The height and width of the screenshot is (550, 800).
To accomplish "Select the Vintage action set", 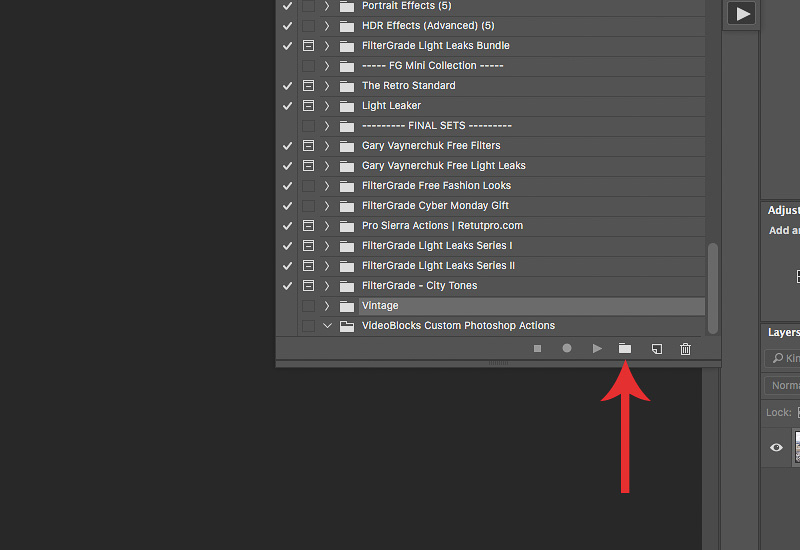I will point(532,306).
